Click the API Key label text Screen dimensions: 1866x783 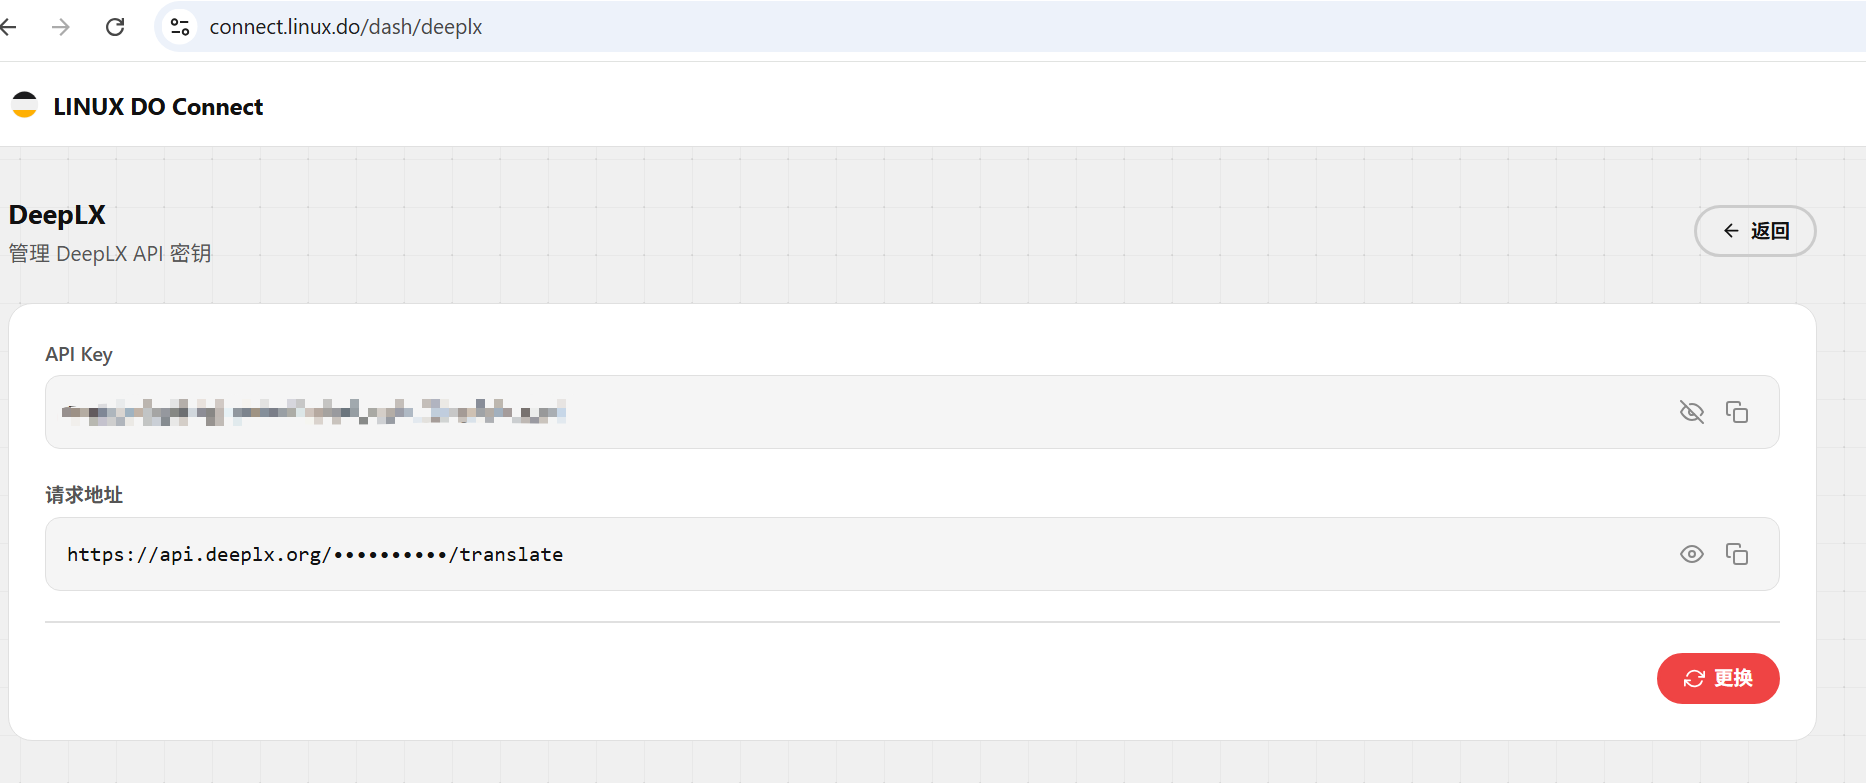(x=79, y=354)
